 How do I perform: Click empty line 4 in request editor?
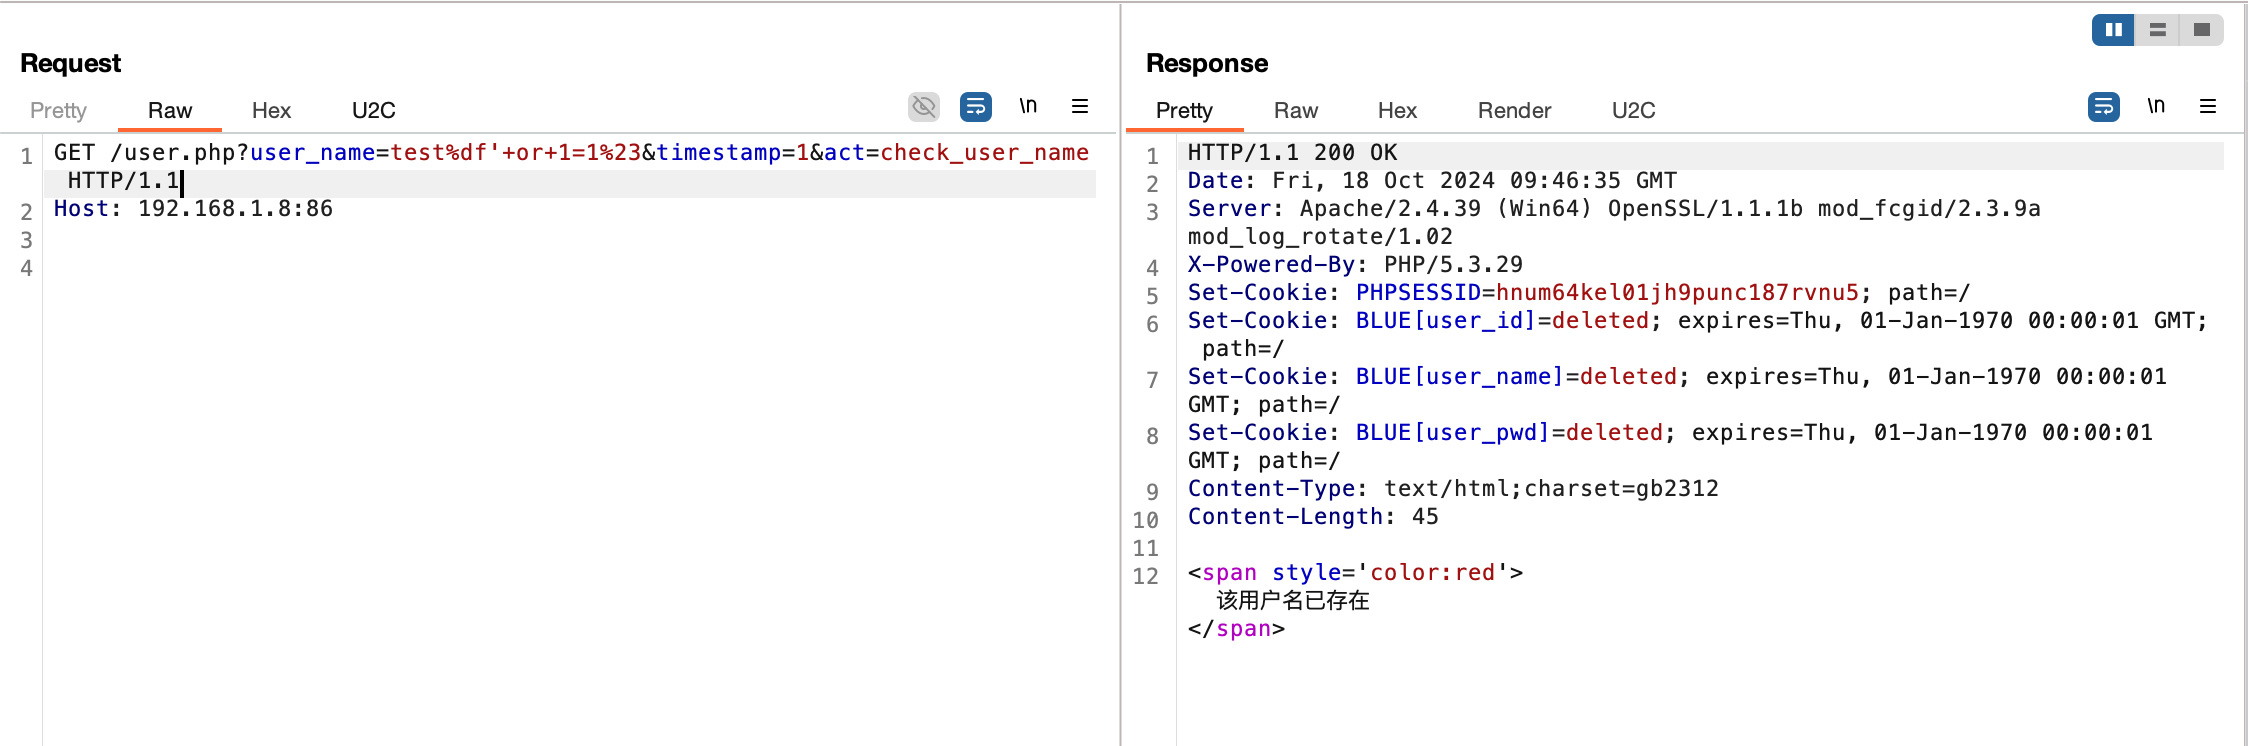click(570, 268)
